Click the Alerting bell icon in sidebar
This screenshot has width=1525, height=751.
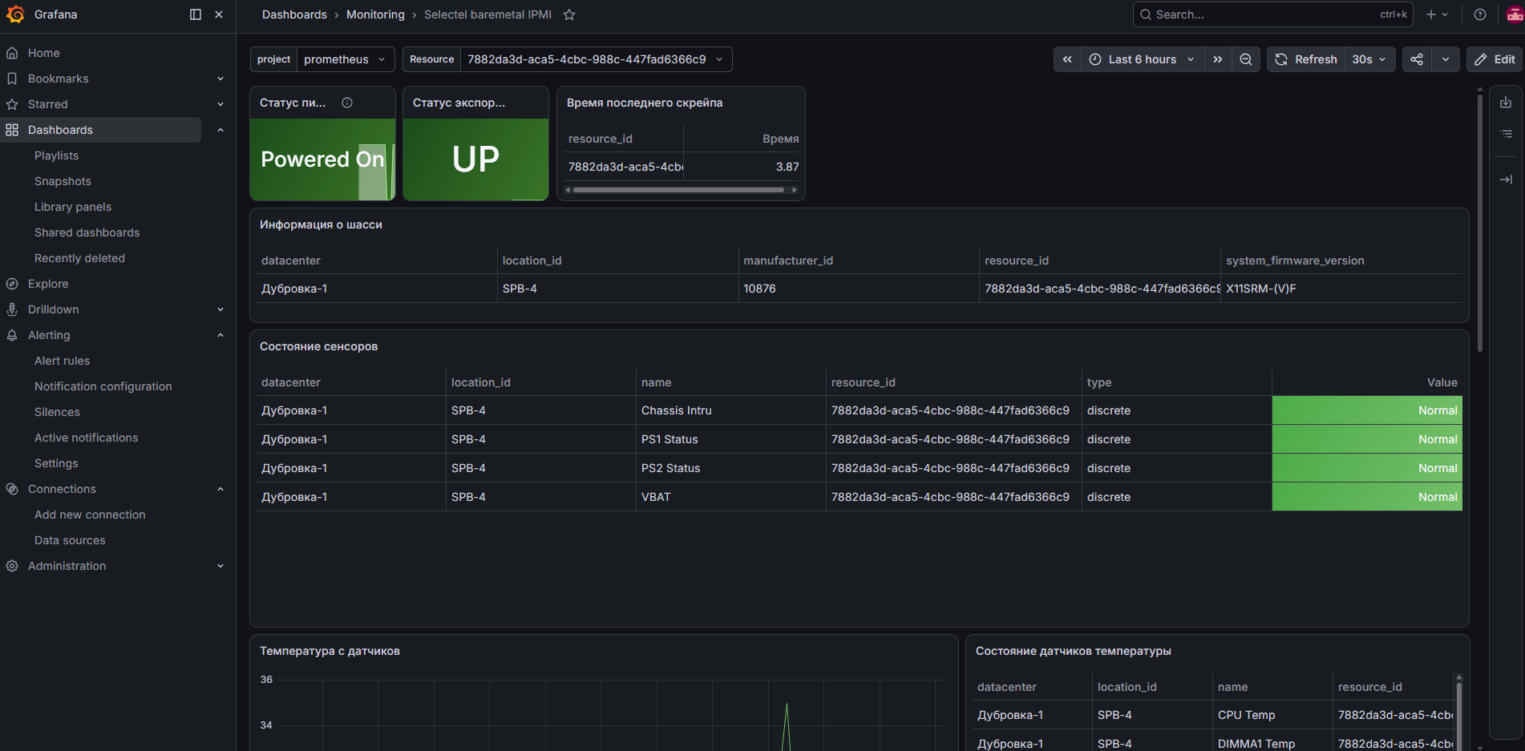click(x=12, y=335)
